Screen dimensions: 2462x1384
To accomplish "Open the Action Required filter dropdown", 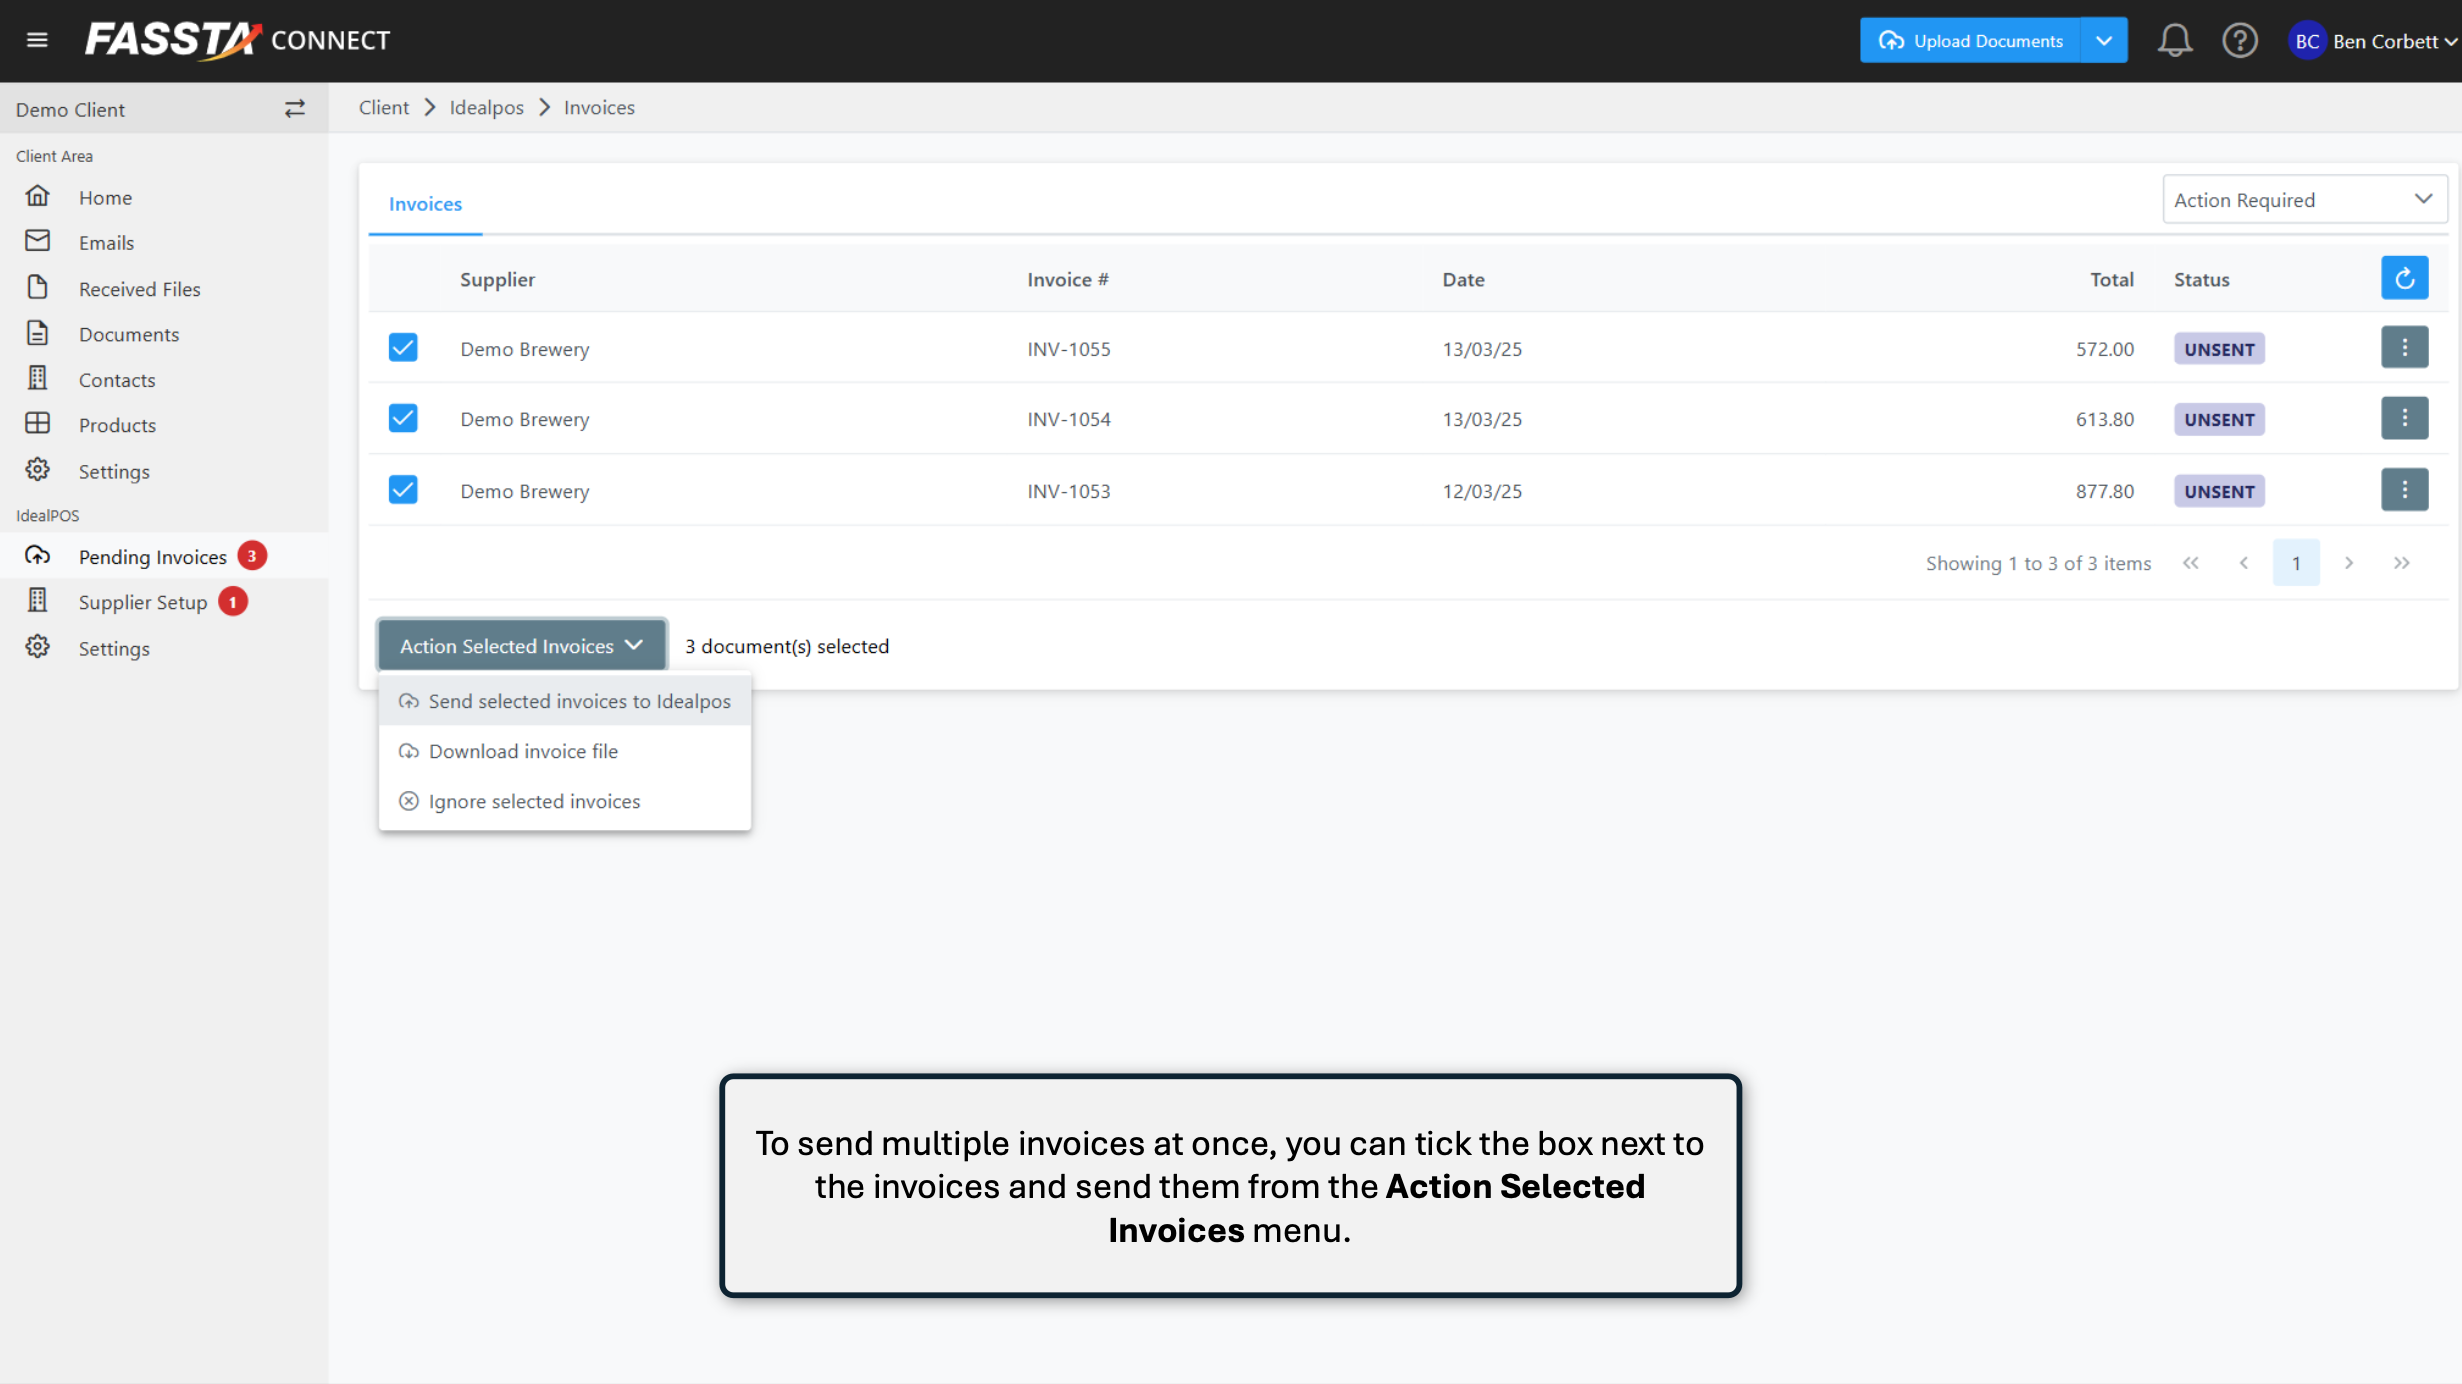I will pyautogui.click(x=2304, y=200).
